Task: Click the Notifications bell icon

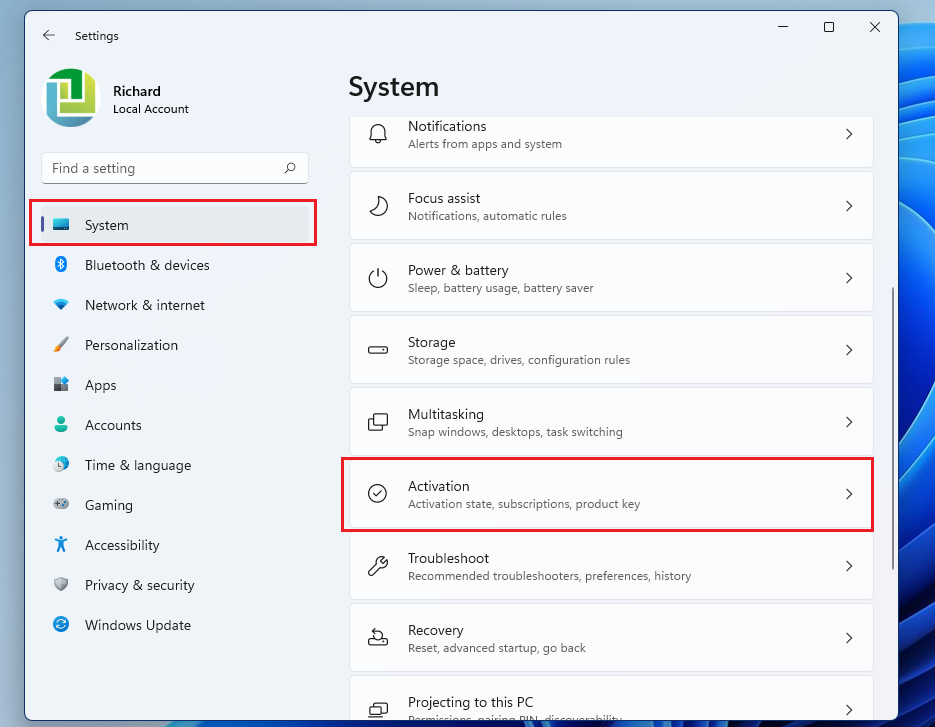Action: (377, 133)
